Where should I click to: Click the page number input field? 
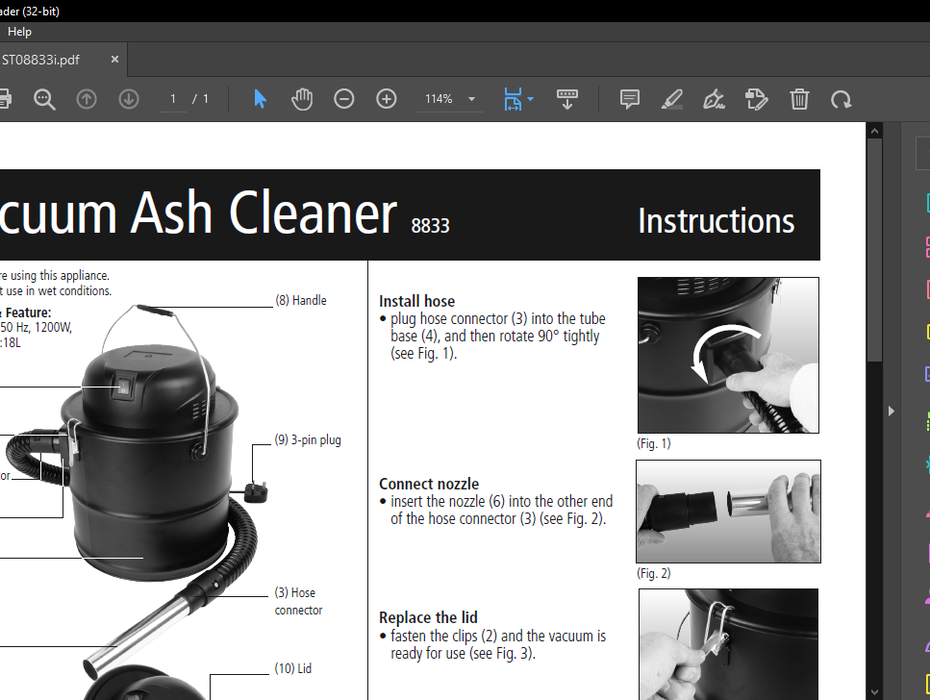pos(172,99)
